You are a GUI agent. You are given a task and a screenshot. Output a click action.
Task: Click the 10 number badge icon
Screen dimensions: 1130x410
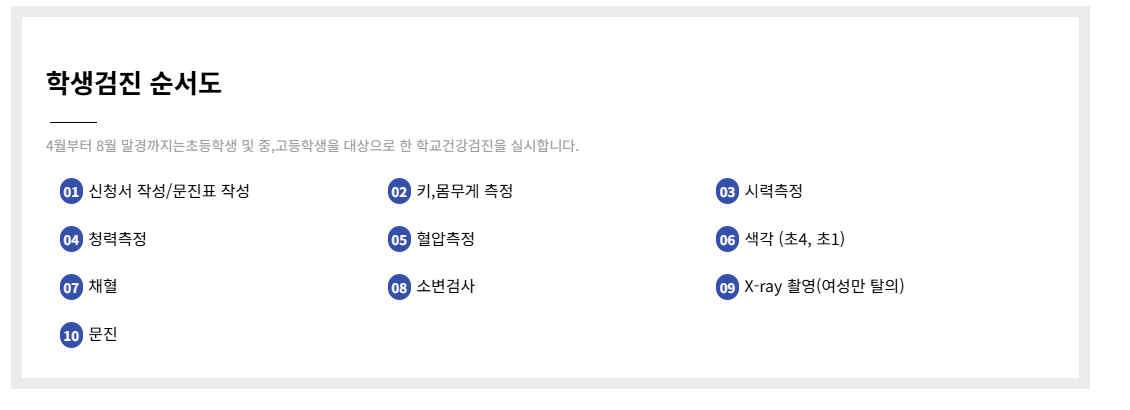[x=71, y=336]
